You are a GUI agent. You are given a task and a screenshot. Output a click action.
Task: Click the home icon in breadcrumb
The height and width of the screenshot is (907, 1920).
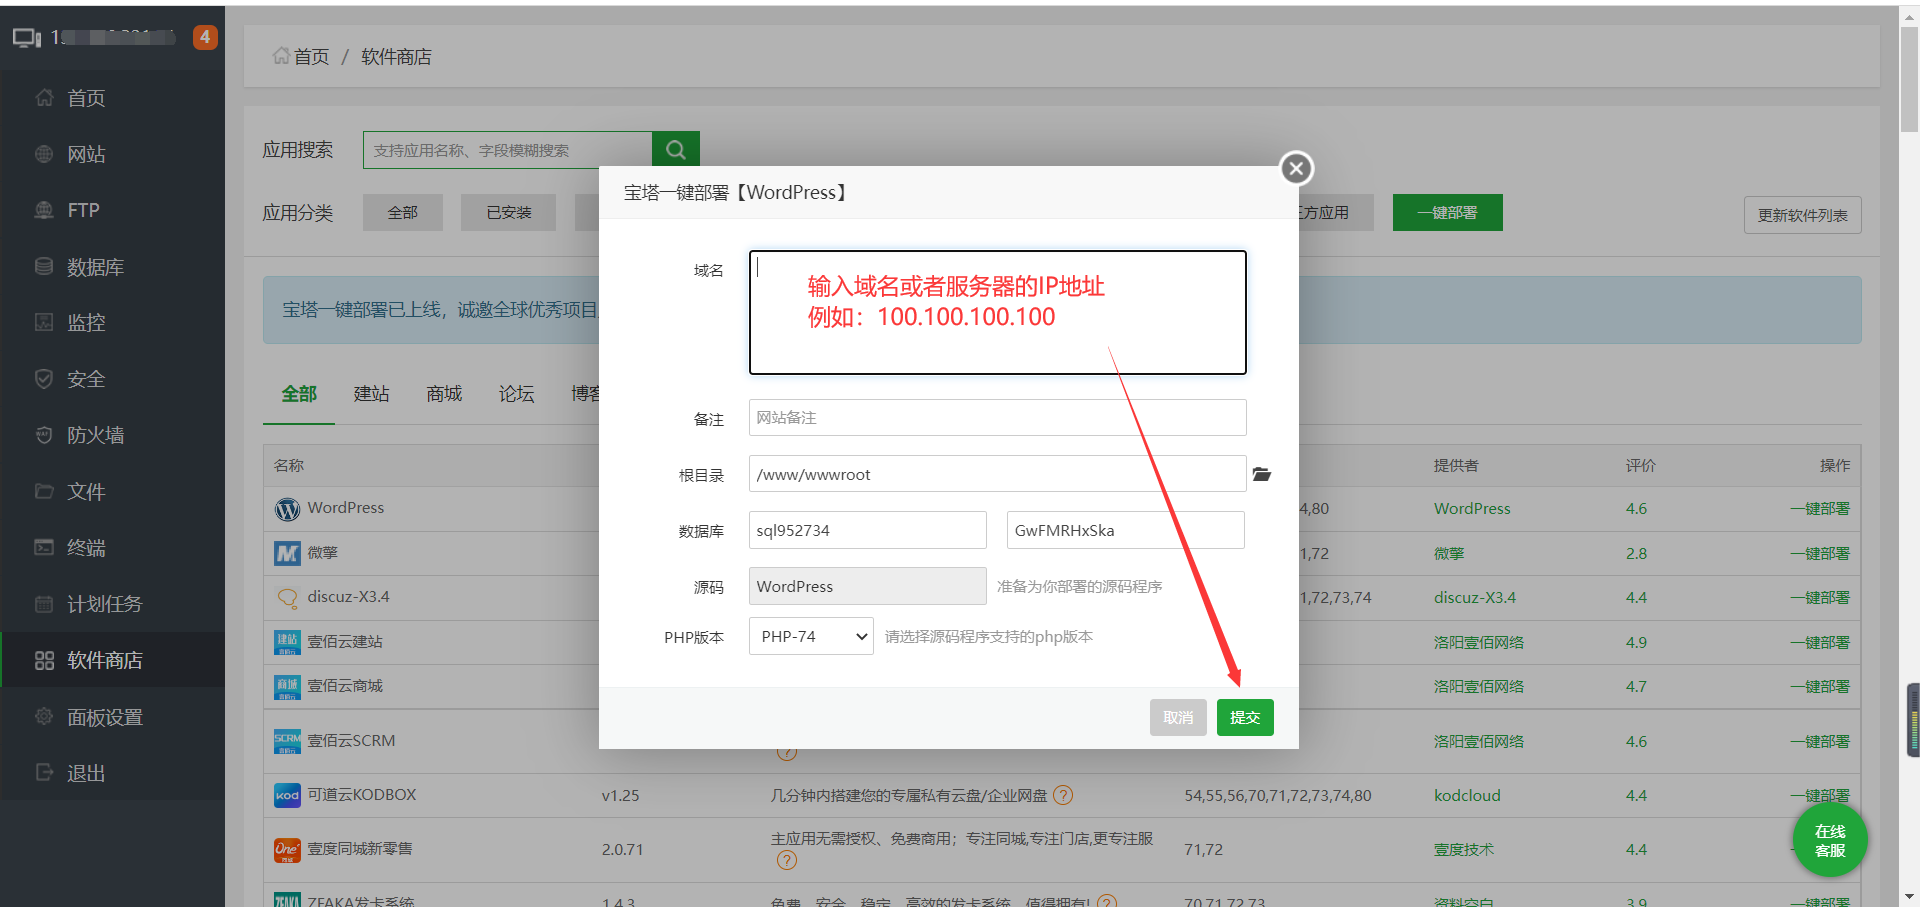click(x=281, y=56)
